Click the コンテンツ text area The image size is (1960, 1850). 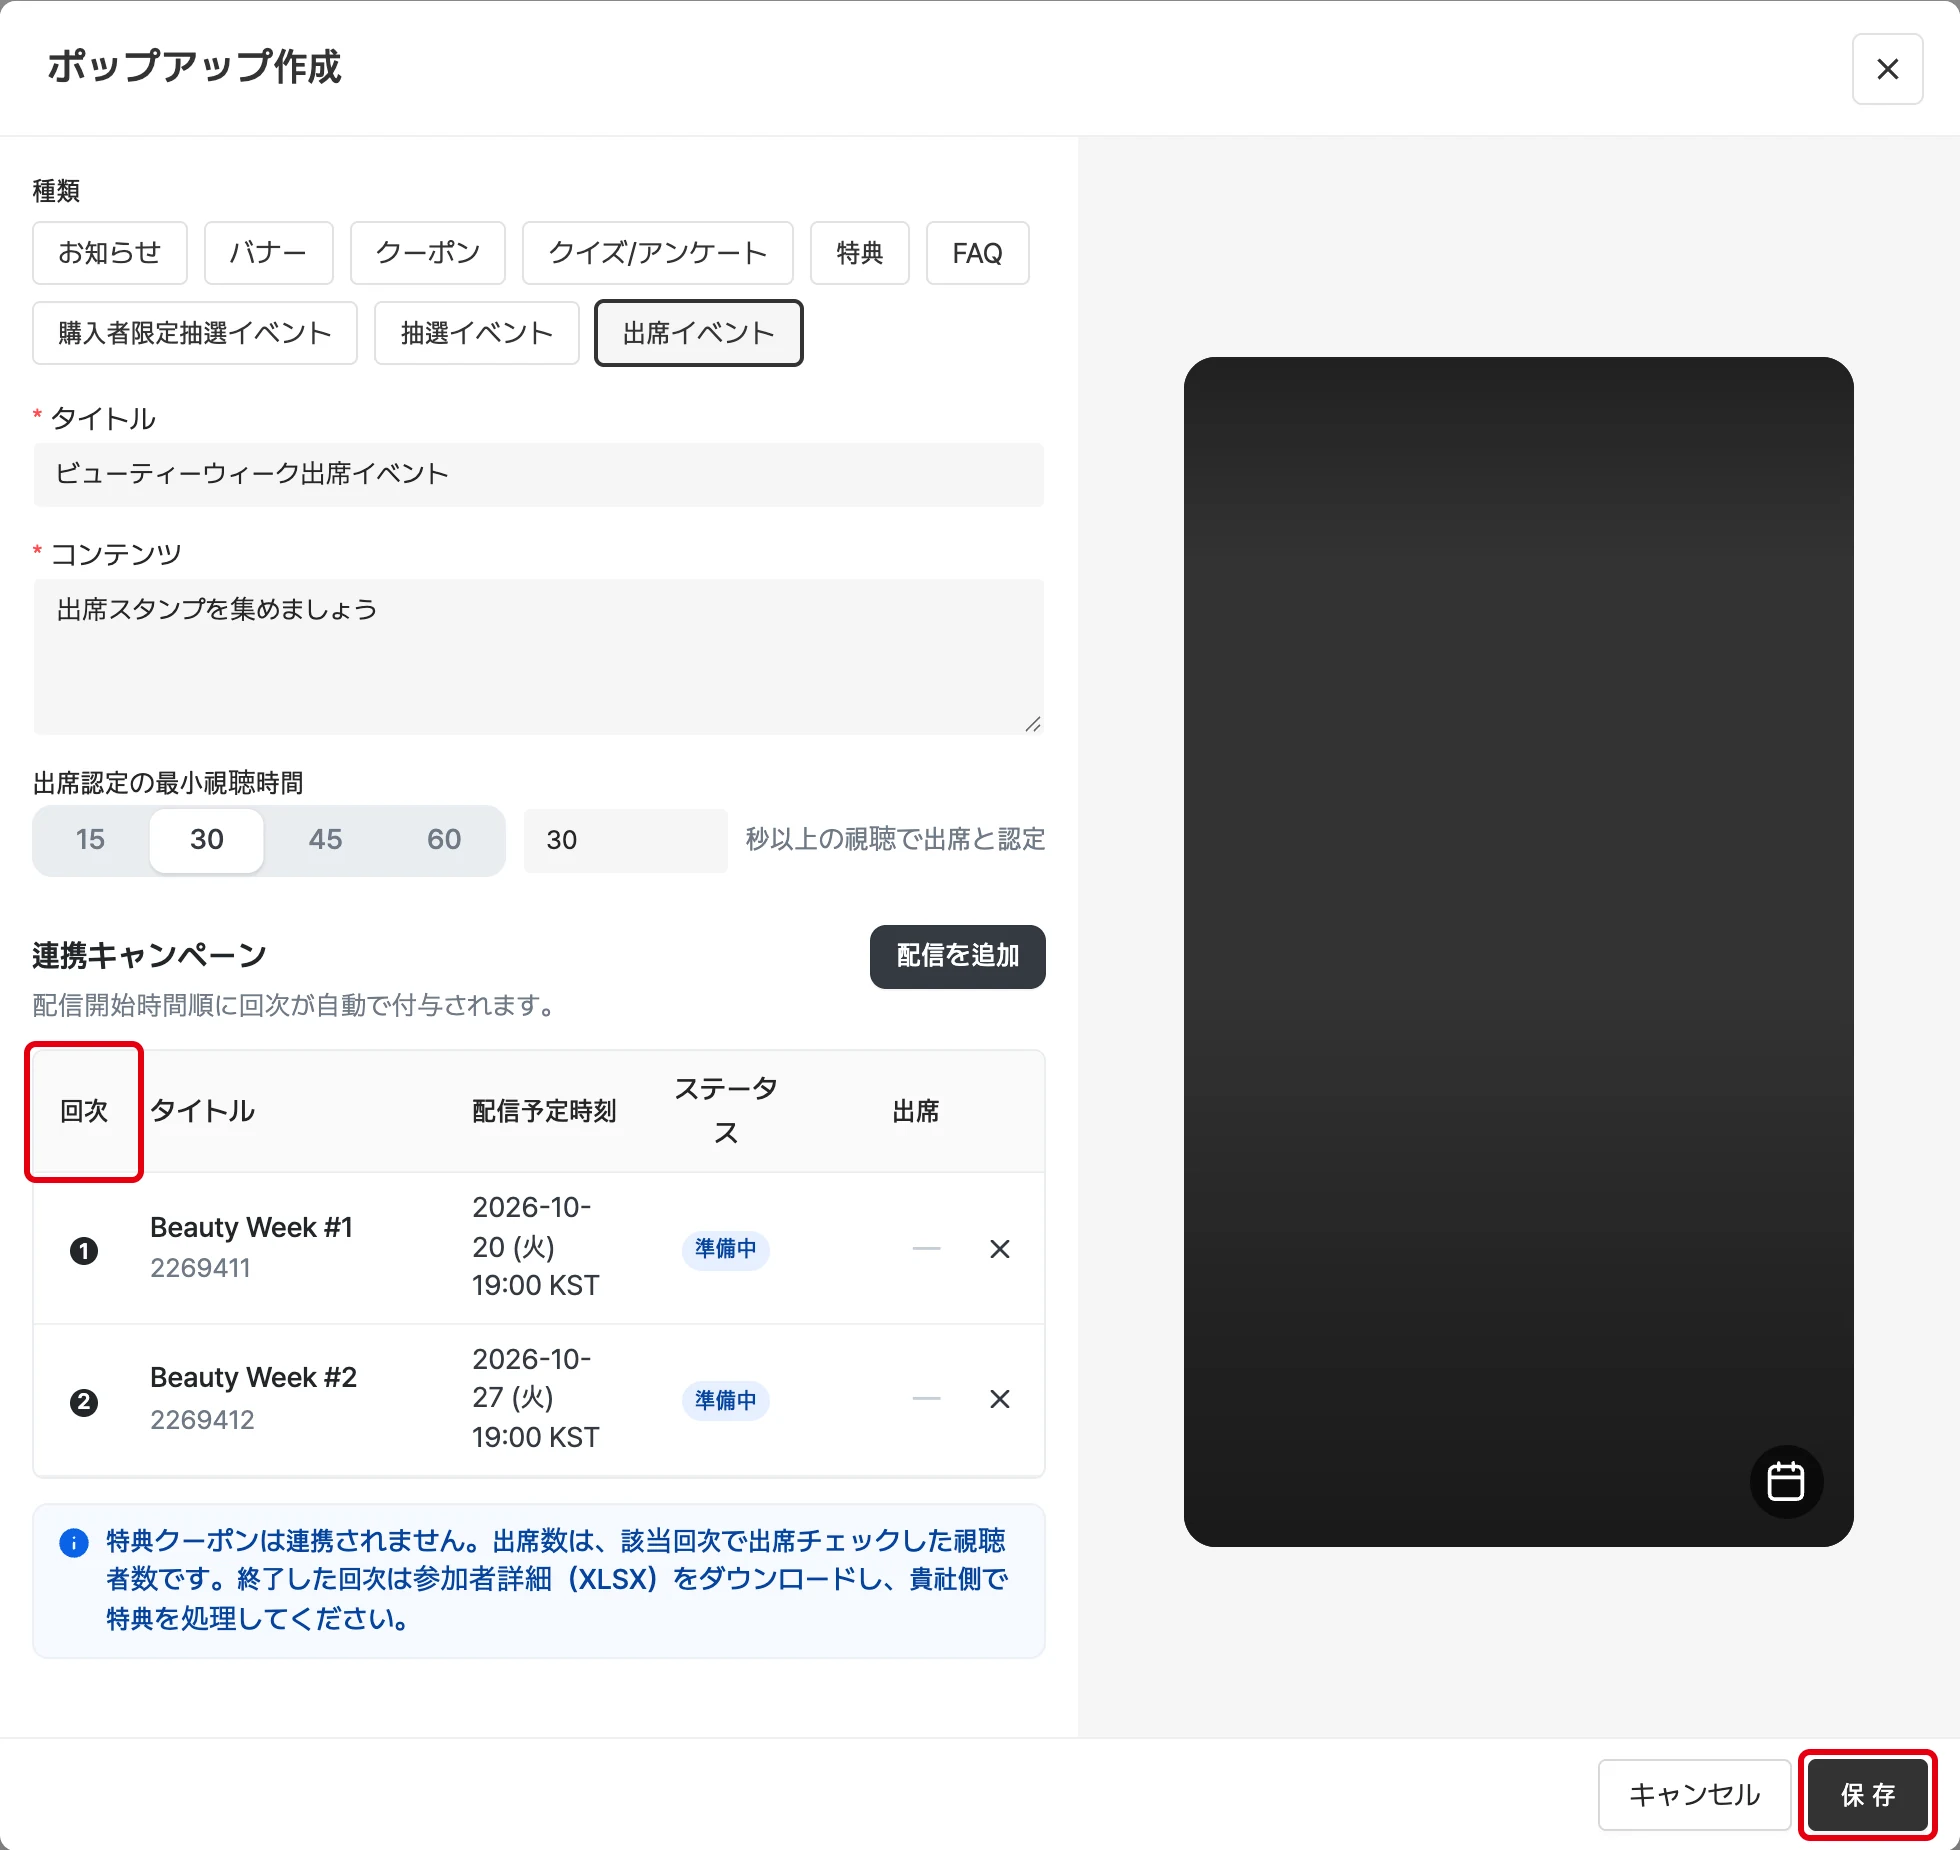click(539, 657)
